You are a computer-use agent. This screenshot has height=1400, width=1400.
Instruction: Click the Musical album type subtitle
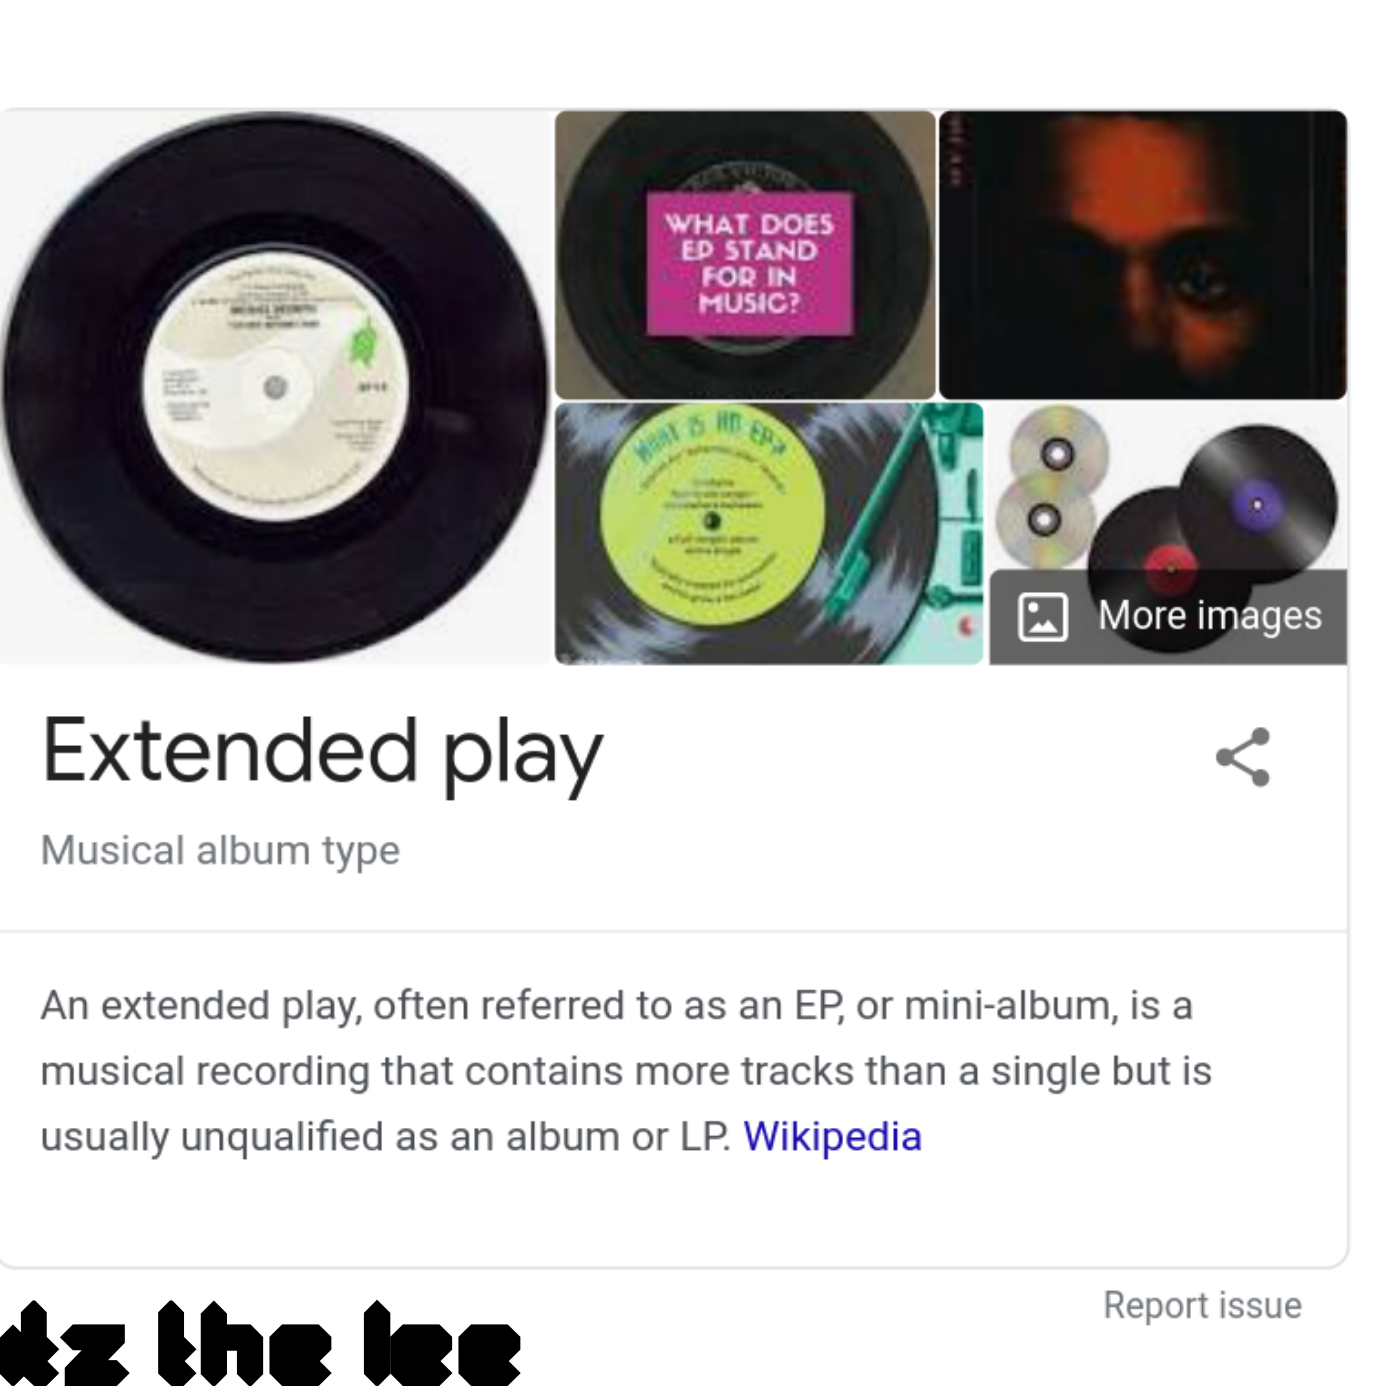pyautogui.click(x=220, y=851)
